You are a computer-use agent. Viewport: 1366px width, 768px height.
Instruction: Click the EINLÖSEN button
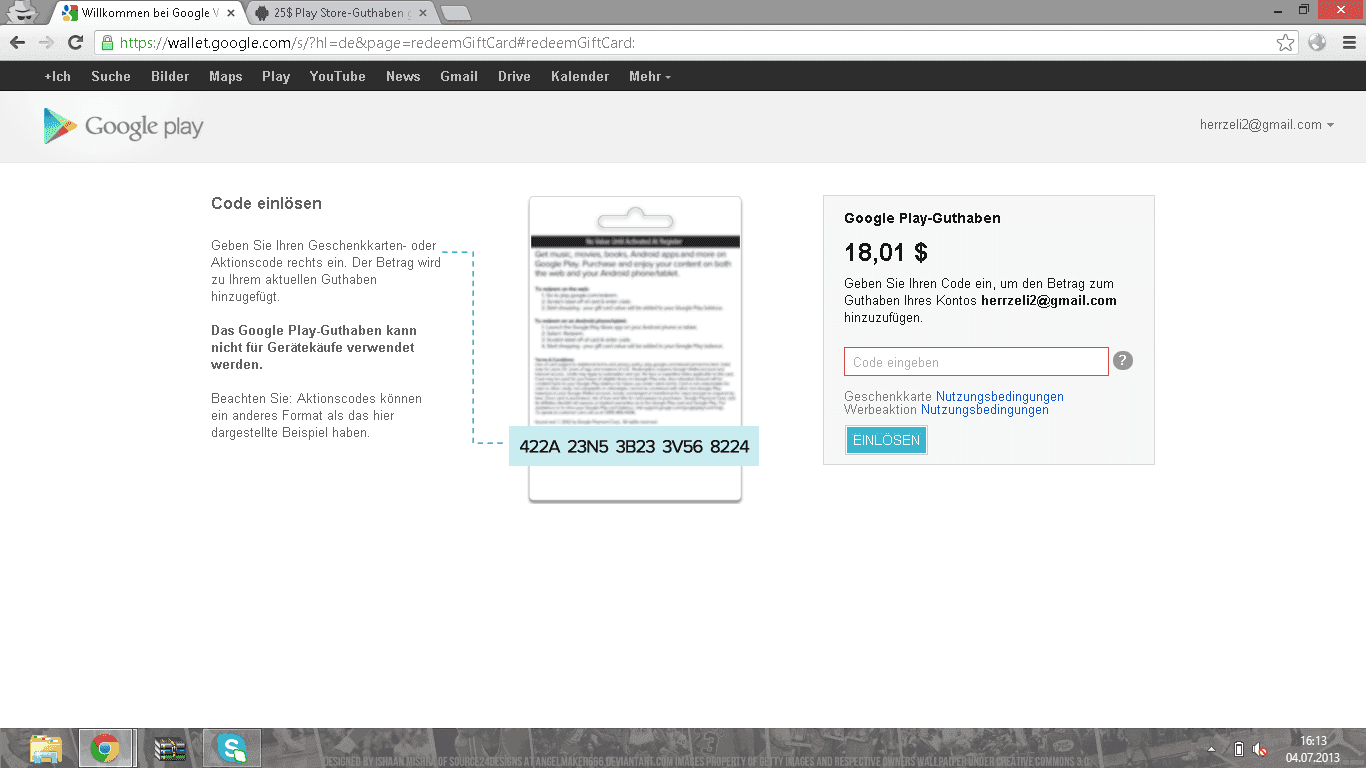coord(886,440)
